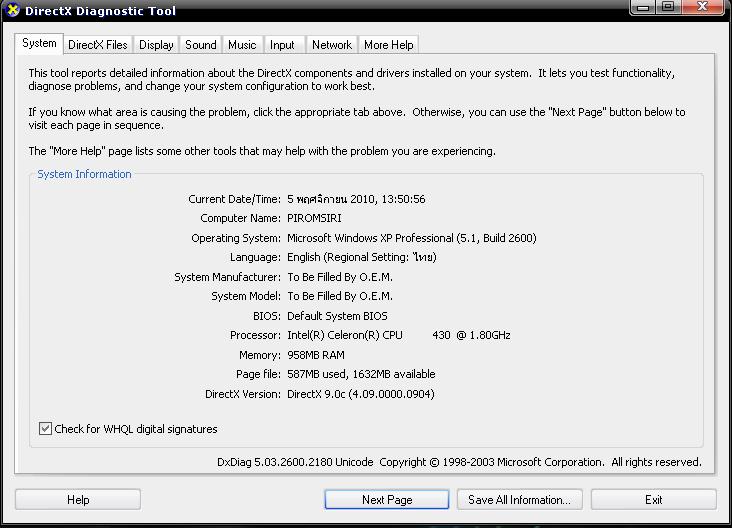Click the Help button
Screen dimensions: 732x528
pos(78,500)
